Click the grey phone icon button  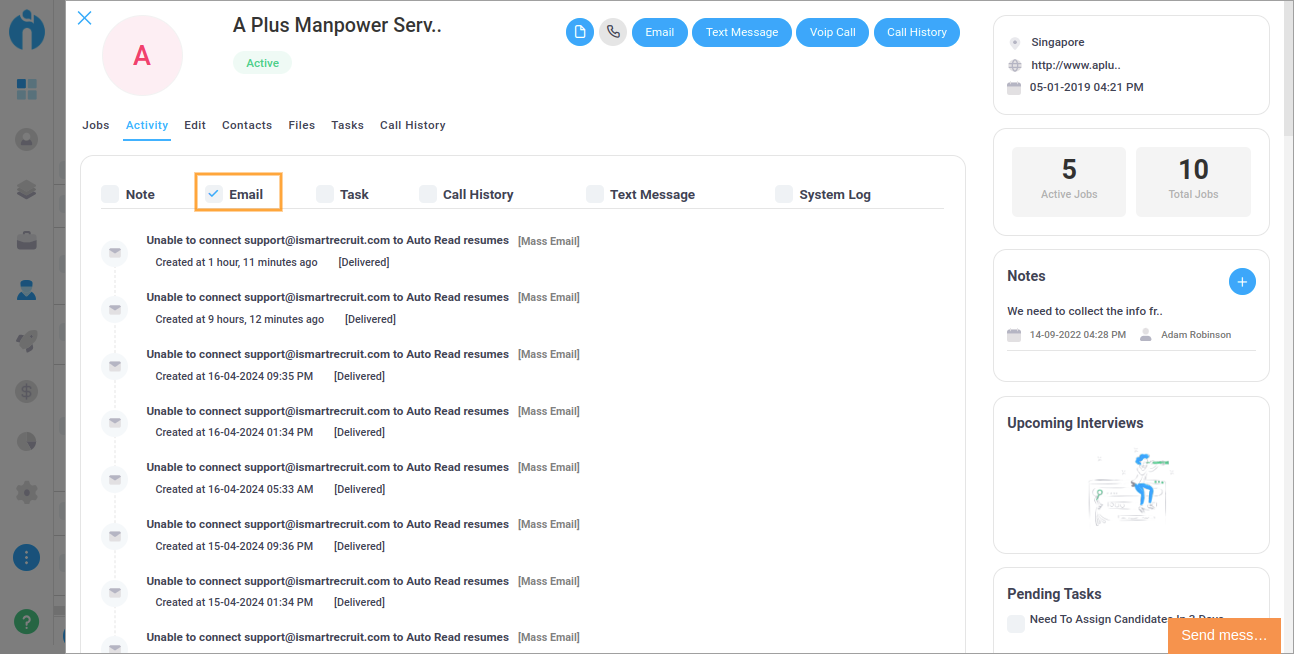pyautogui.click(x=613, y=32)
